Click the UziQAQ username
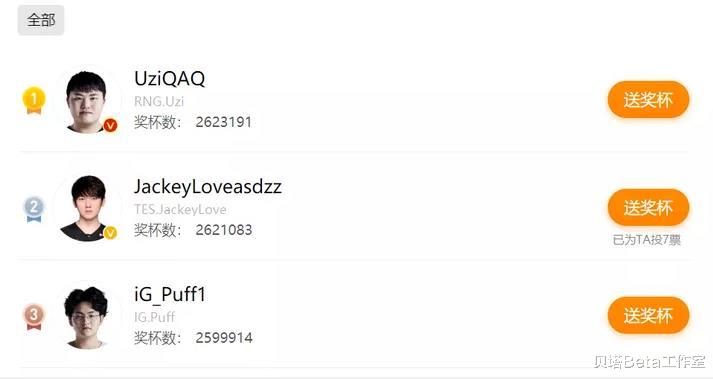 [x=170, y=78]
